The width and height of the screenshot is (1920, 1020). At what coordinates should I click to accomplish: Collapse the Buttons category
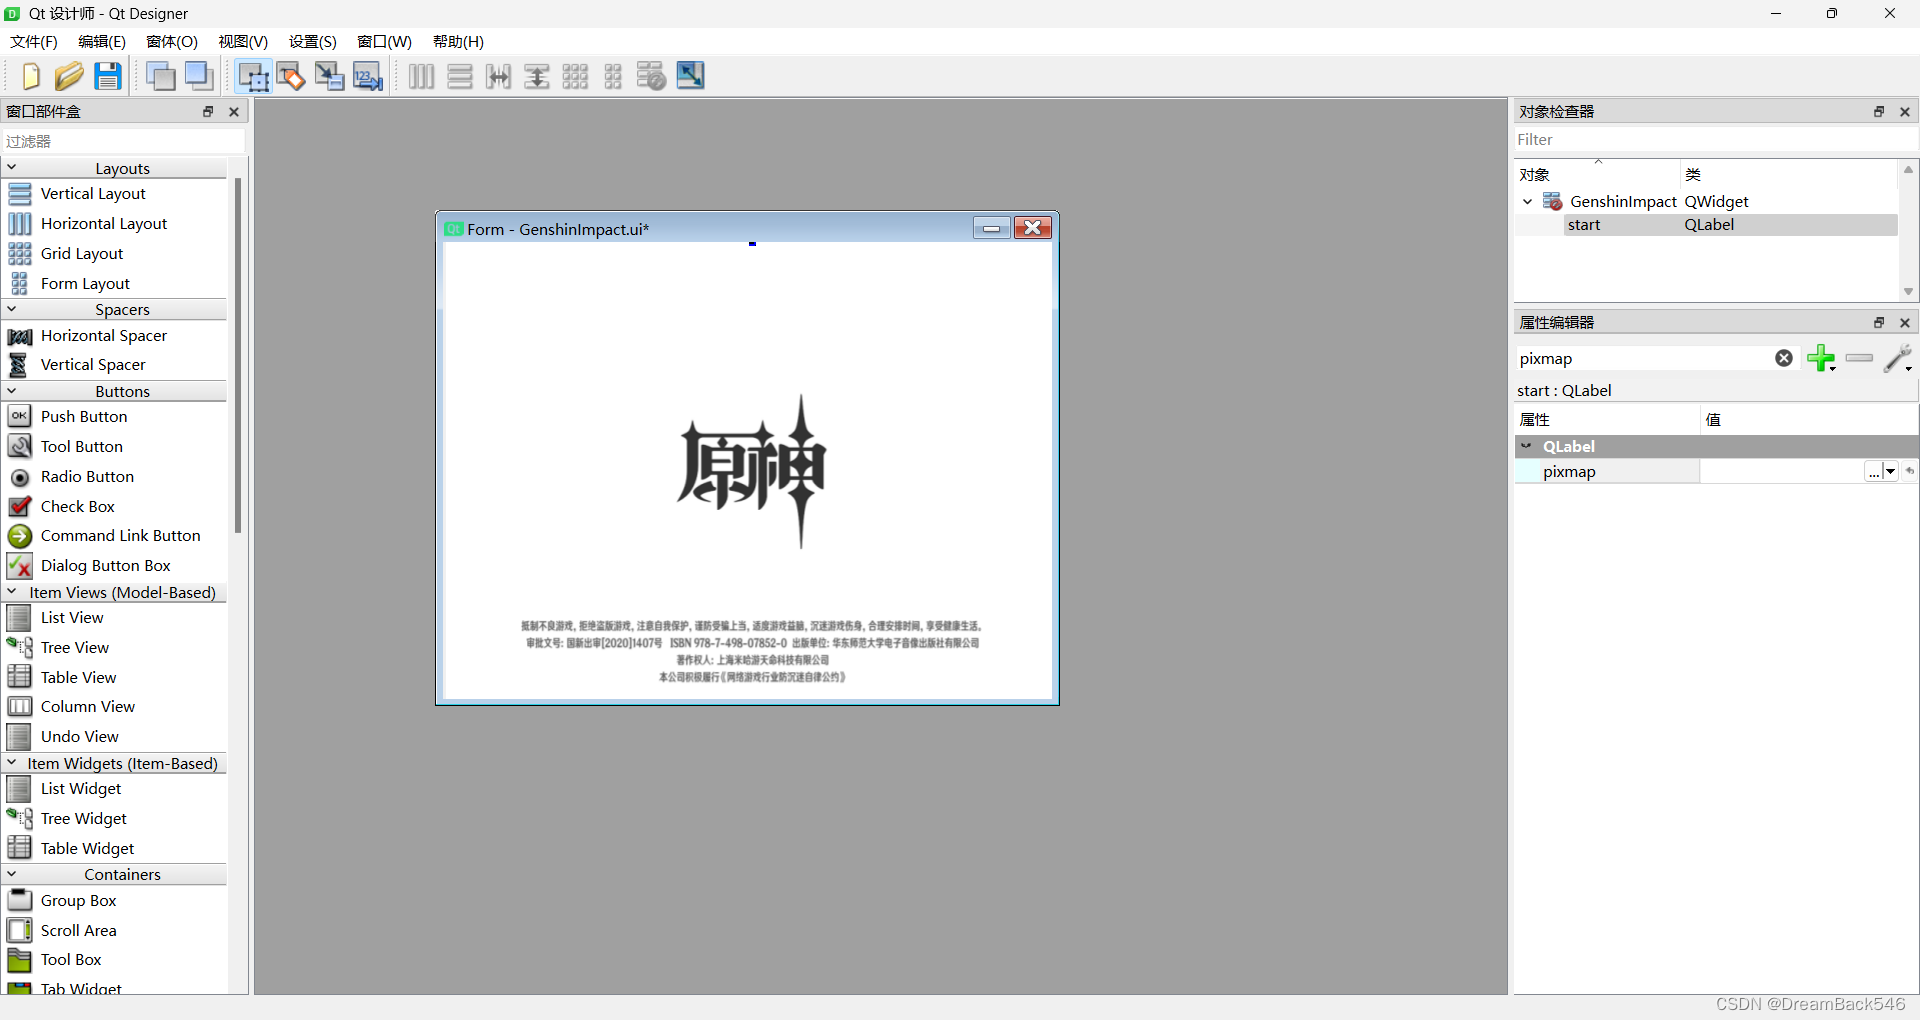(x=12, y=391)
